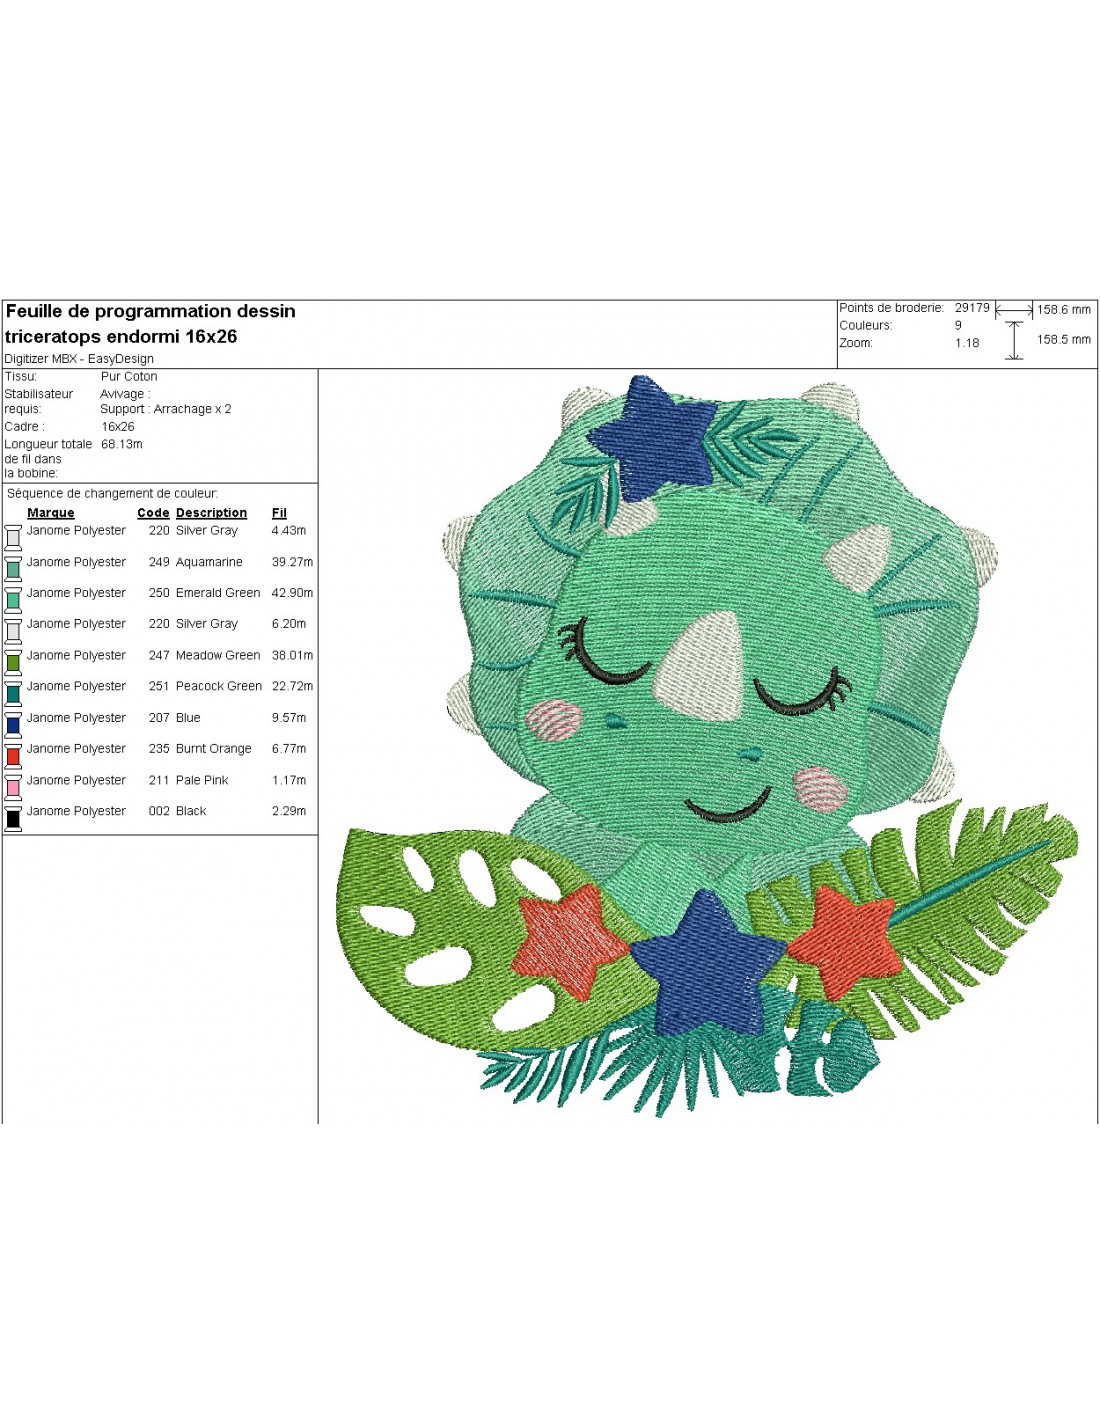Select the Silver Gray 4.43m spool icon
Image resolution: width=1100 pixels, height=1422 pixels.
(x=13, y=538)
